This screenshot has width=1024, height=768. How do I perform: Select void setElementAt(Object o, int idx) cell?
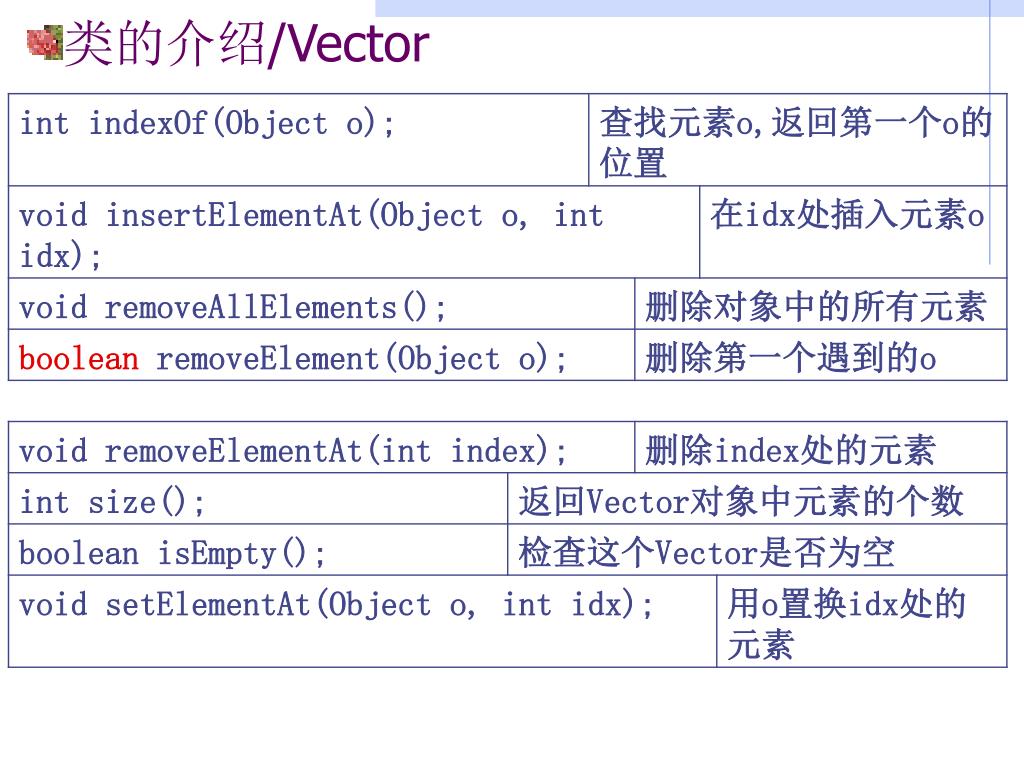pos(362,622)
